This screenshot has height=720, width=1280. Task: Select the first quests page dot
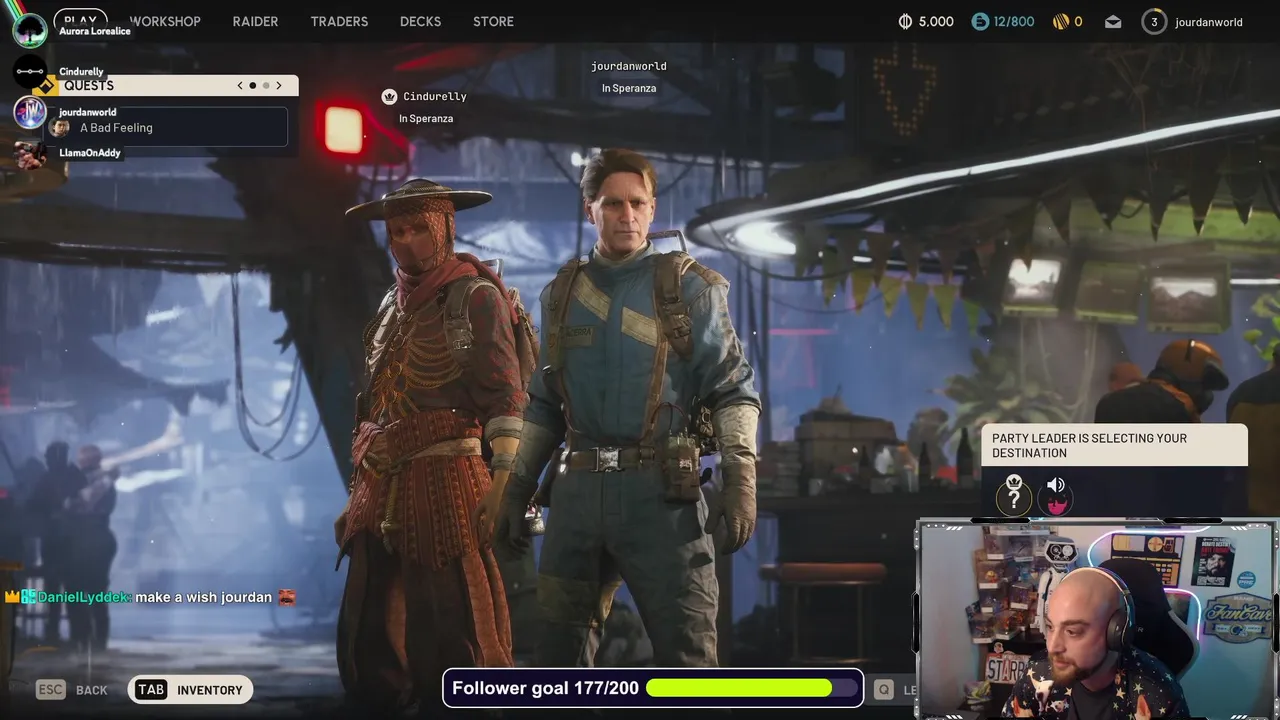click(x=253, y=86)
